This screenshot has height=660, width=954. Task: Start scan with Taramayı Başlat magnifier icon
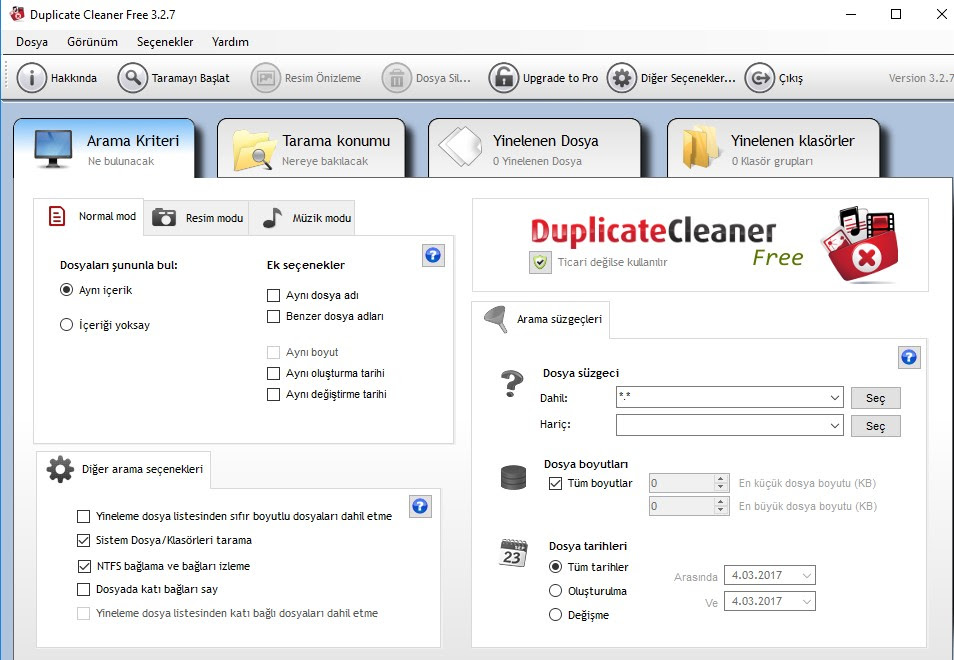pos(132,78)
